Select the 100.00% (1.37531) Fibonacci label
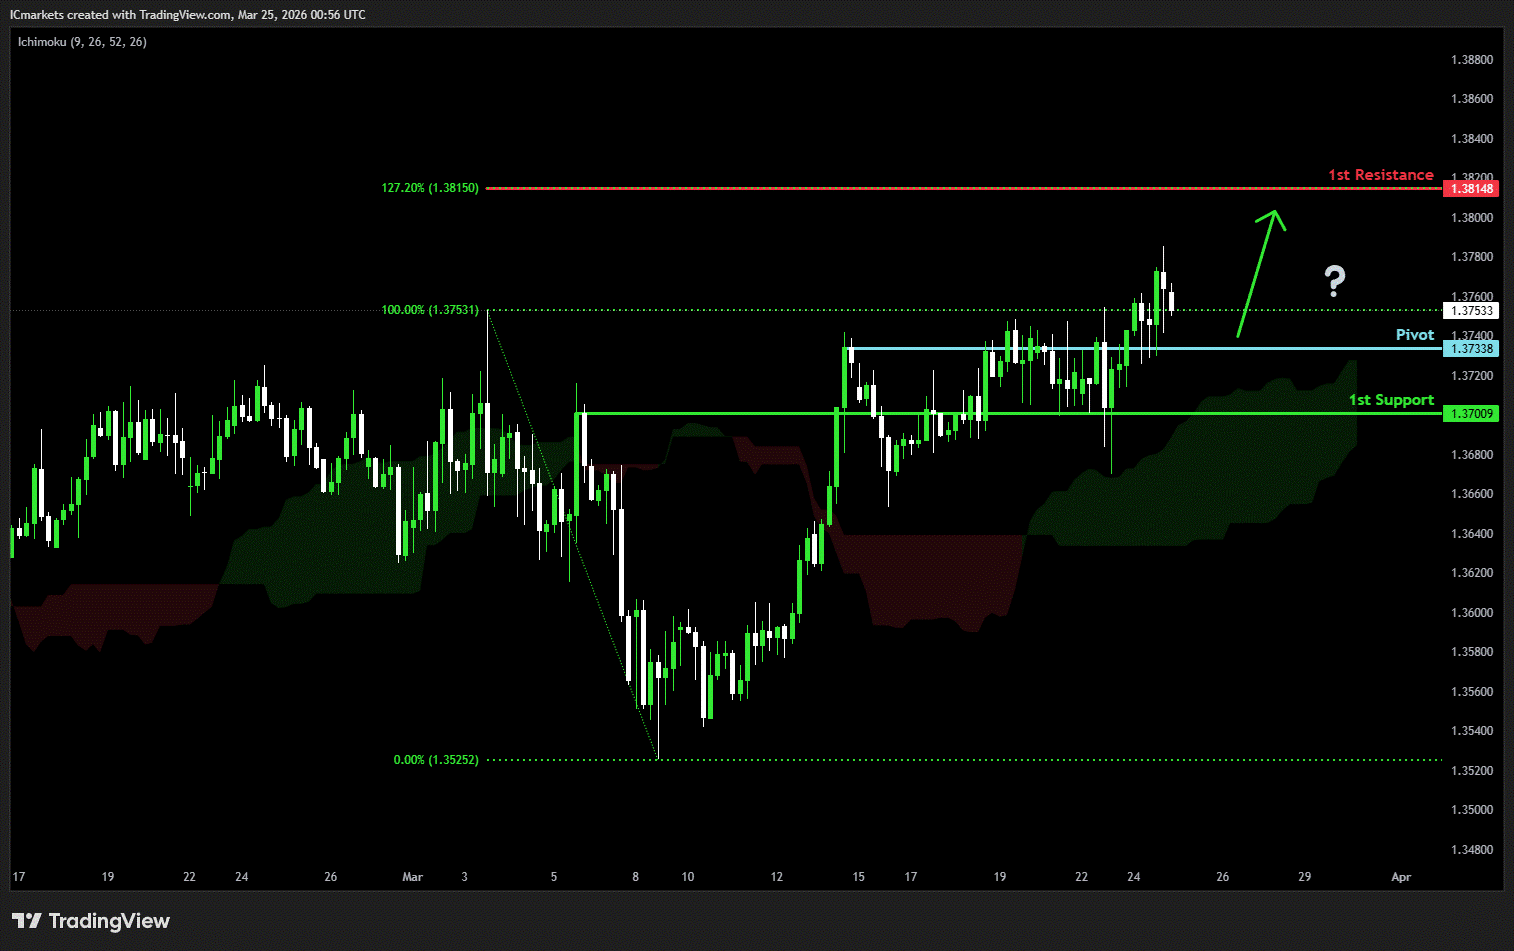1514x951 pixels. tap(429, 310)
